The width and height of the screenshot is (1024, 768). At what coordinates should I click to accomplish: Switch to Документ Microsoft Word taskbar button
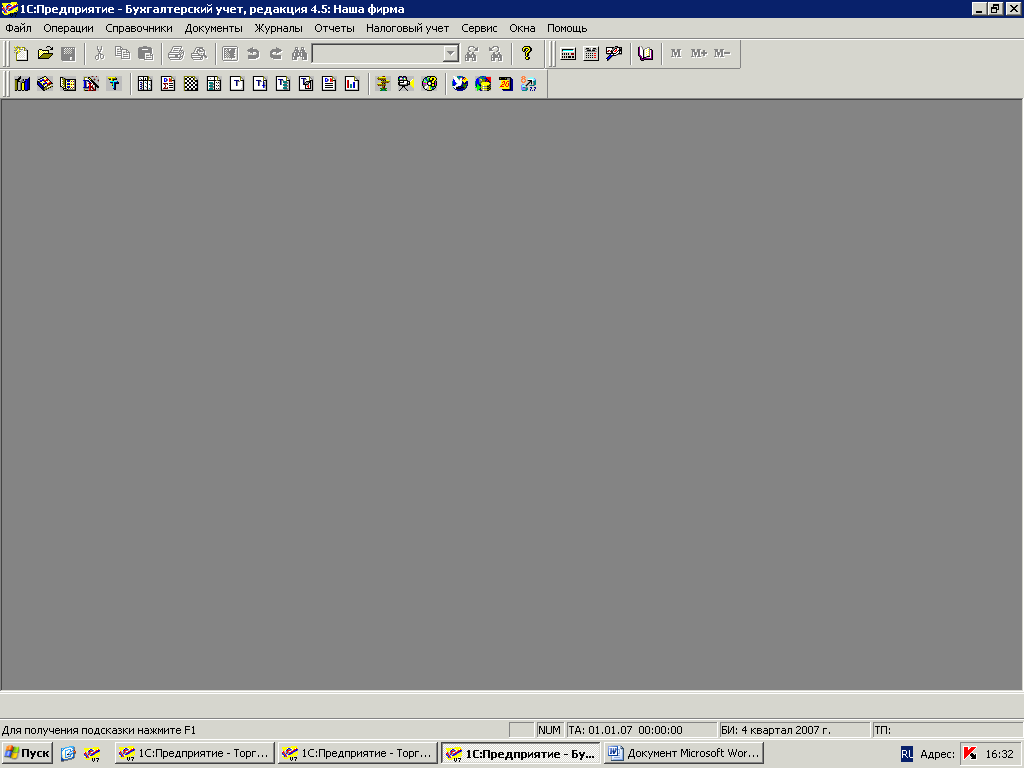pos(683,753)
